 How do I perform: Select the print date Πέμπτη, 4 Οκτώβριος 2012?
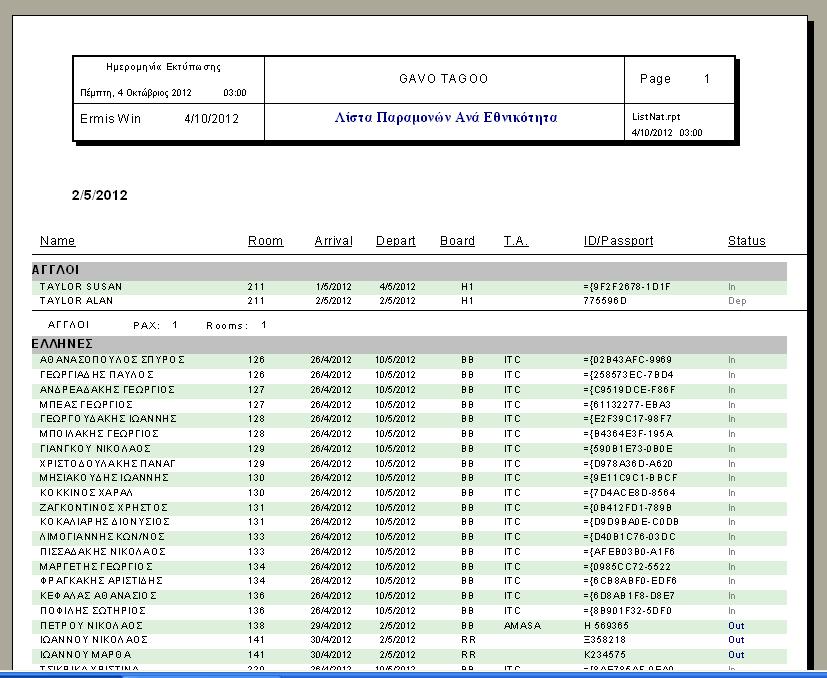coord(136,93)
